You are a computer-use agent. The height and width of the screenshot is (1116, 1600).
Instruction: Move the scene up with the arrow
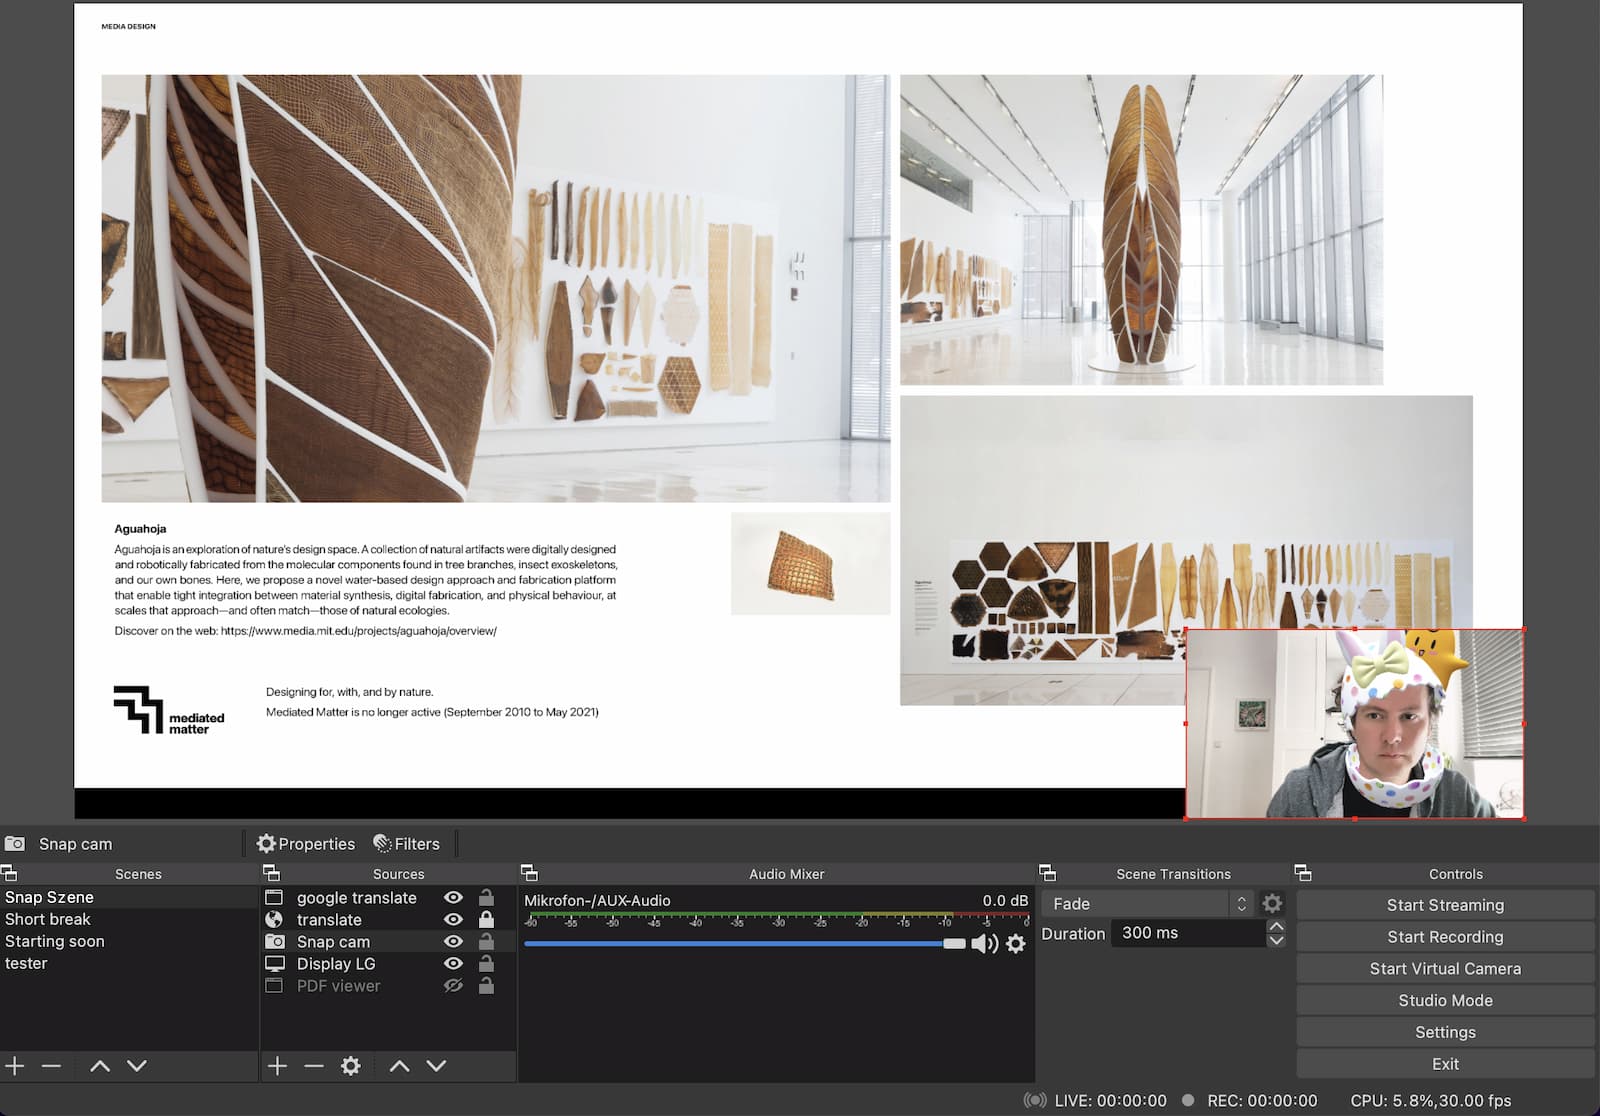100,1066
